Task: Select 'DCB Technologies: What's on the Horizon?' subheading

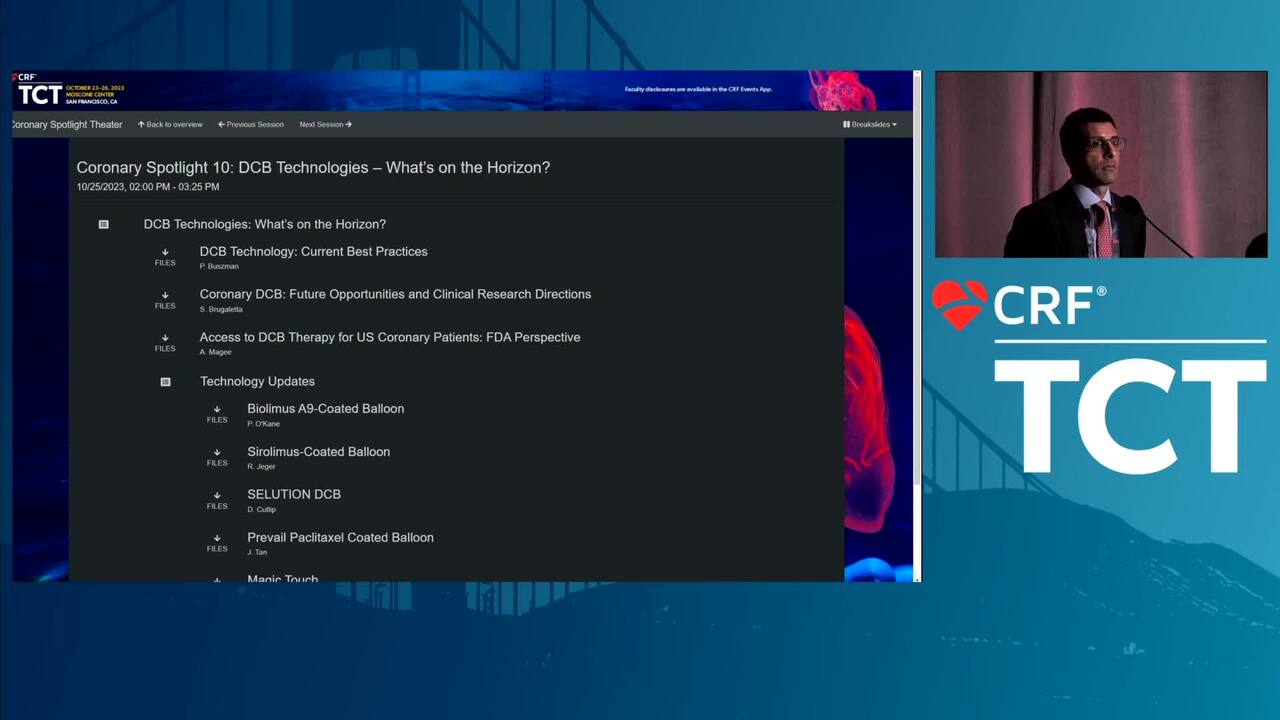Action: point(265,224)
